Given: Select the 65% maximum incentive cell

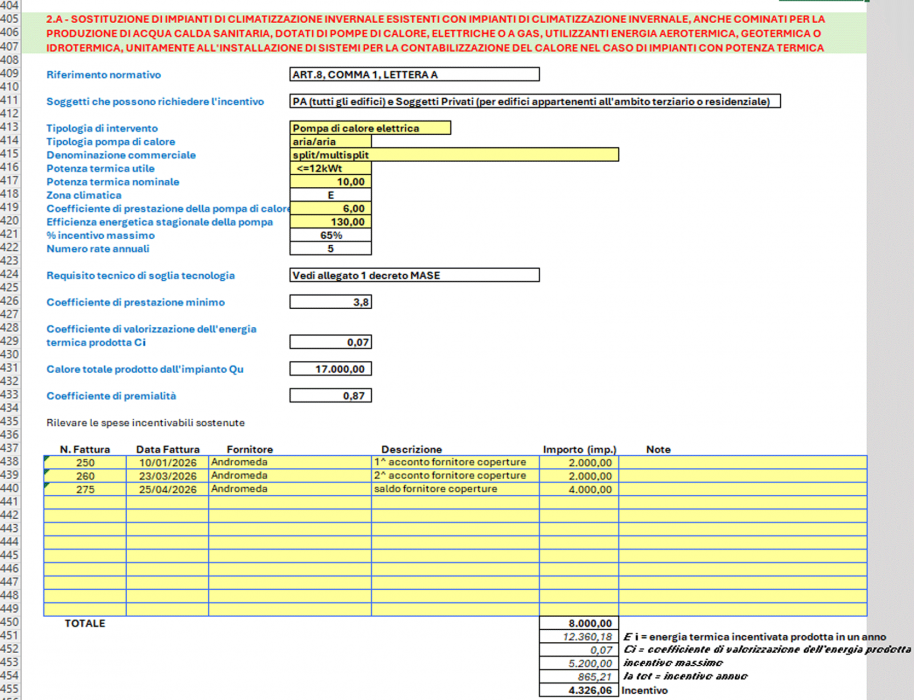Looking at the screenshot, I should pos(330,236).
